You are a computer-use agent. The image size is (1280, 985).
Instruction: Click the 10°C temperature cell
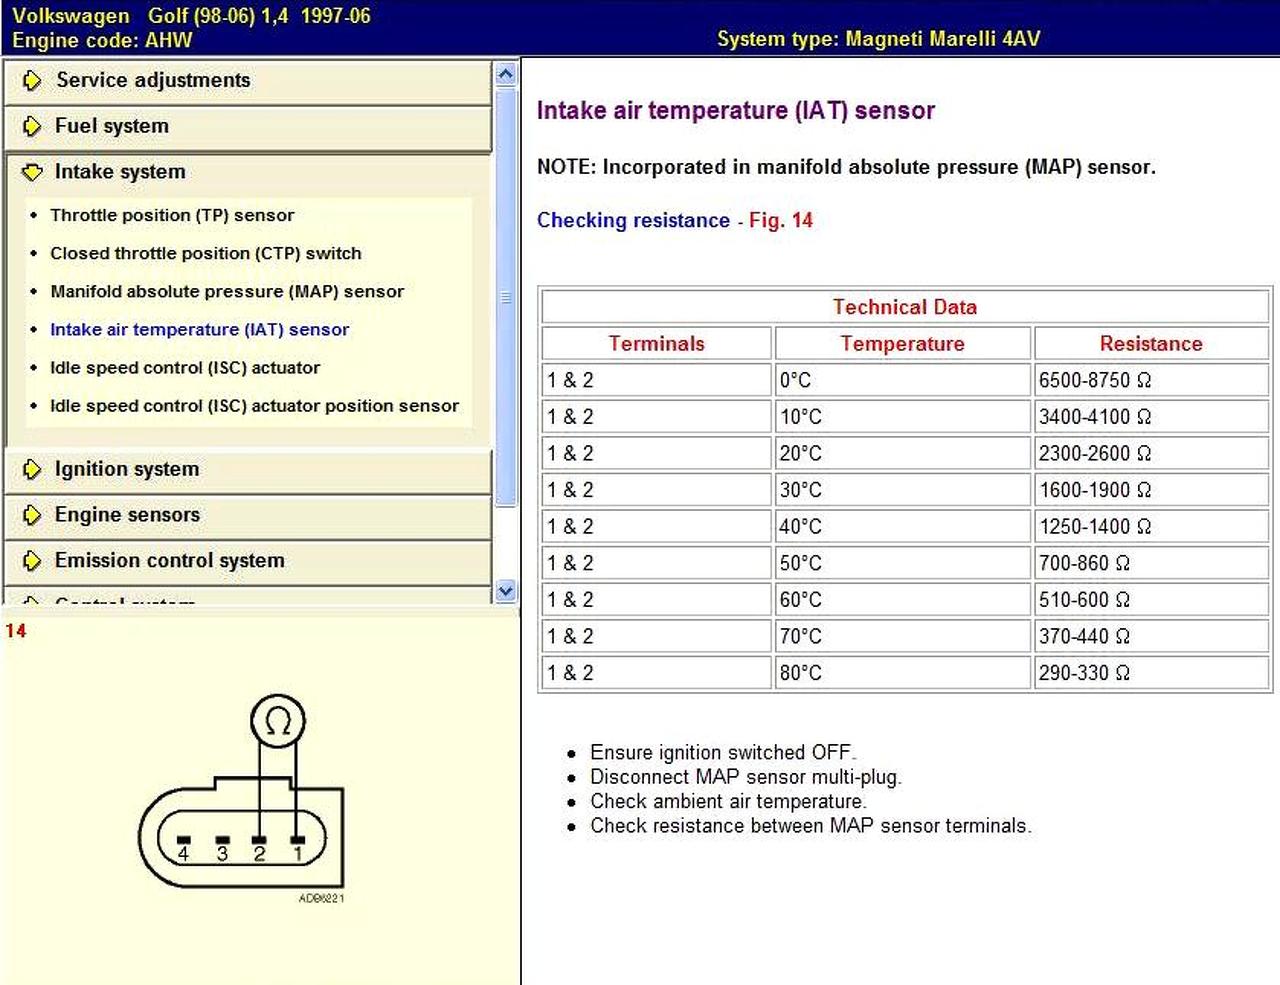[903, 417]
